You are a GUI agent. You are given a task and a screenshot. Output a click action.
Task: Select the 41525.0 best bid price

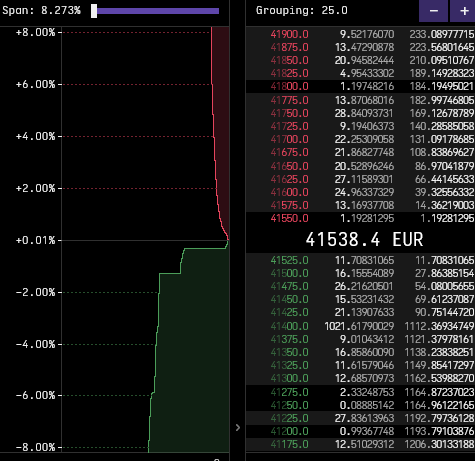coord(289,260)
